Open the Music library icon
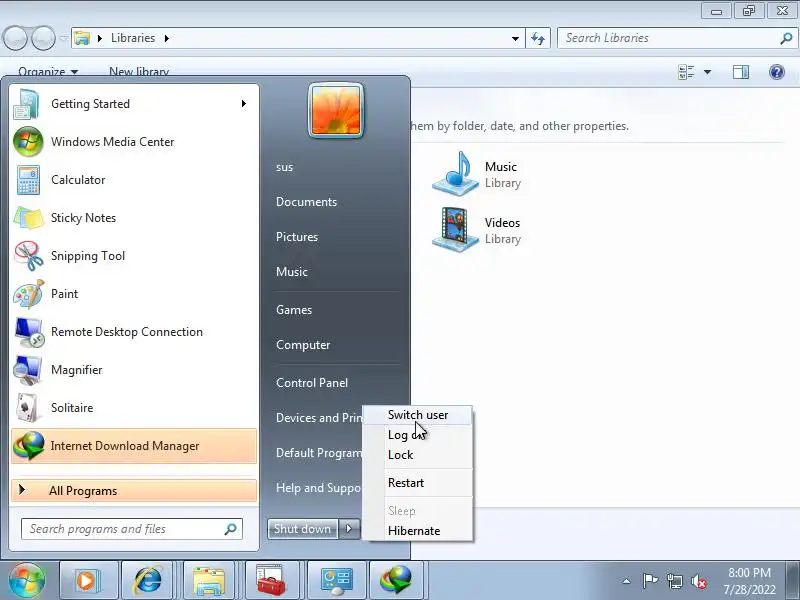The width and height of the screenshot is (800, 600). click(x=456, y=174)
